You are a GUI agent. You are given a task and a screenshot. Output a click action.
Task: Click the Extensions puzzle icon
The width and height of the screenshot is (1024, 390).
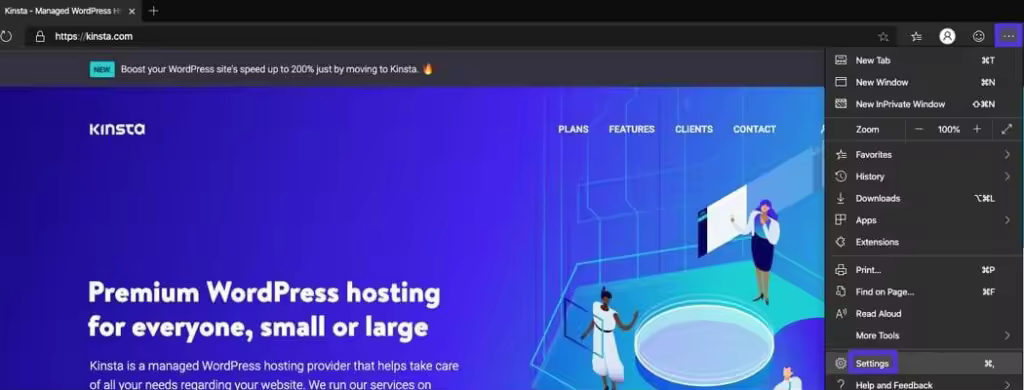pos(841,242)
